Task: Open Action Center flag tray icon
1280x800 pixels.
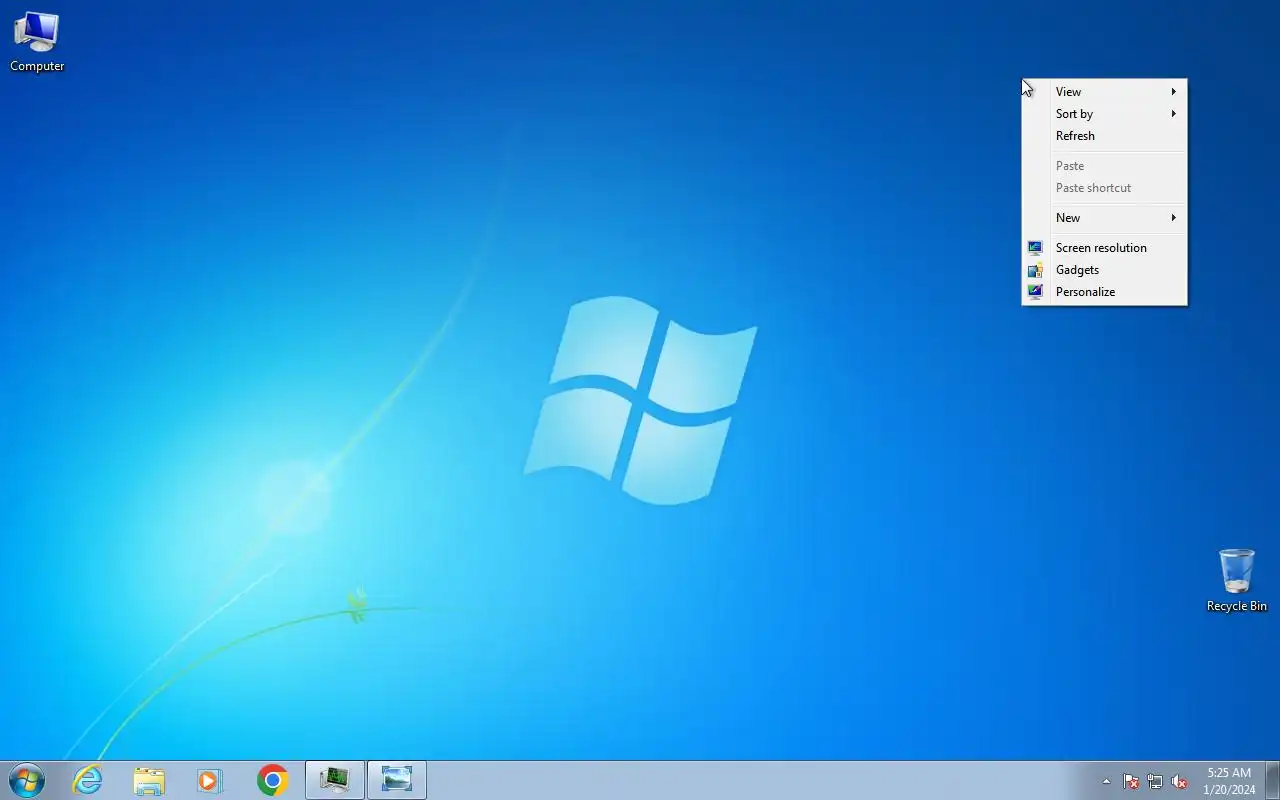Action: click(1131, 781)
